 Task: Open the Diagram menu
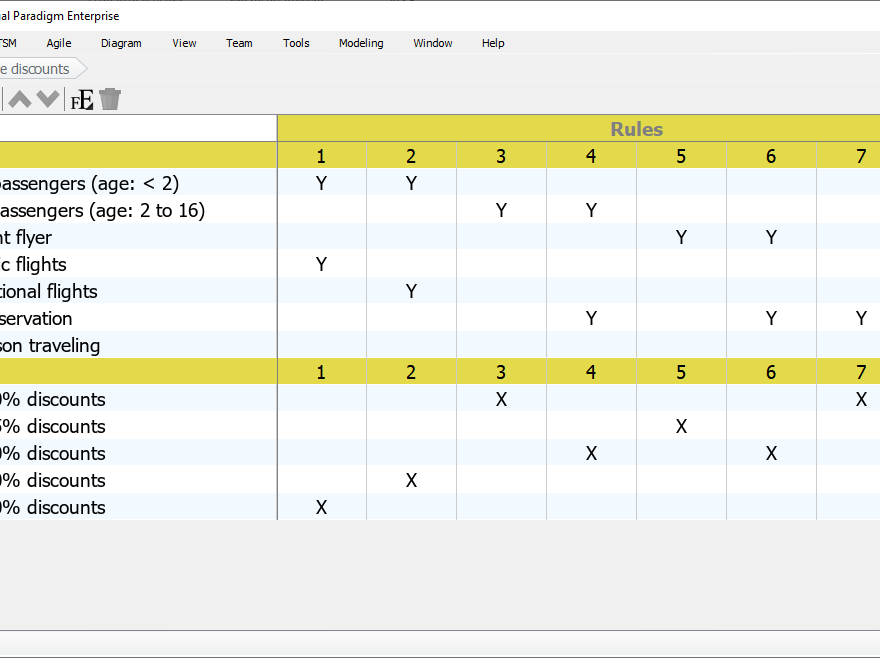coord(121,43)
